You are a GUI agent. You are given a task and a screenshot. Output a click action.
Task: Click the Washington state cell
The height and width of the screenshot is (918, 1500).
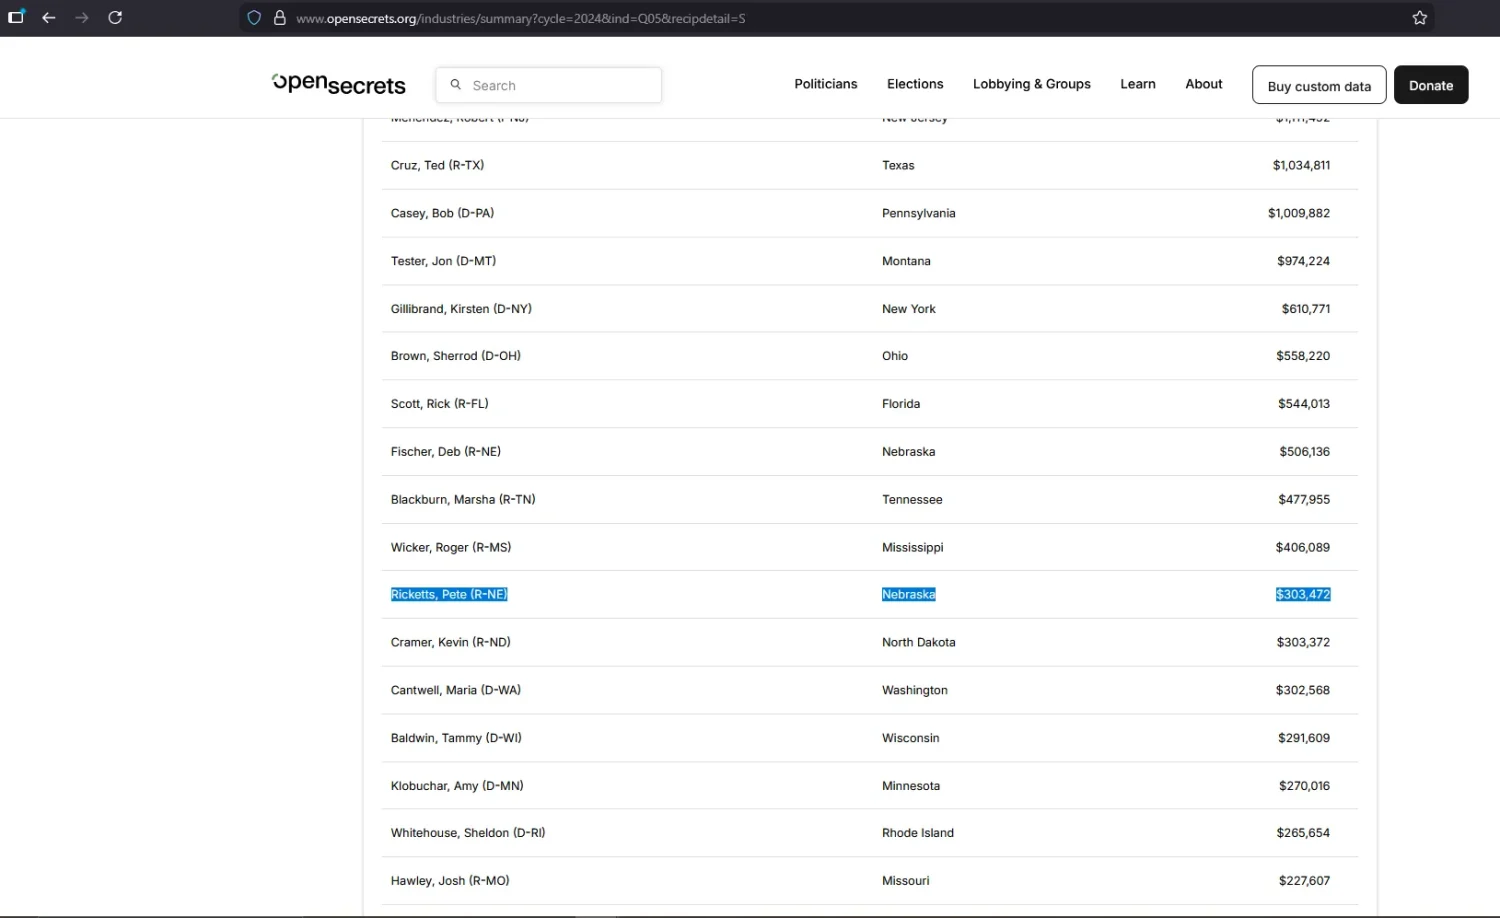point(915,692)
